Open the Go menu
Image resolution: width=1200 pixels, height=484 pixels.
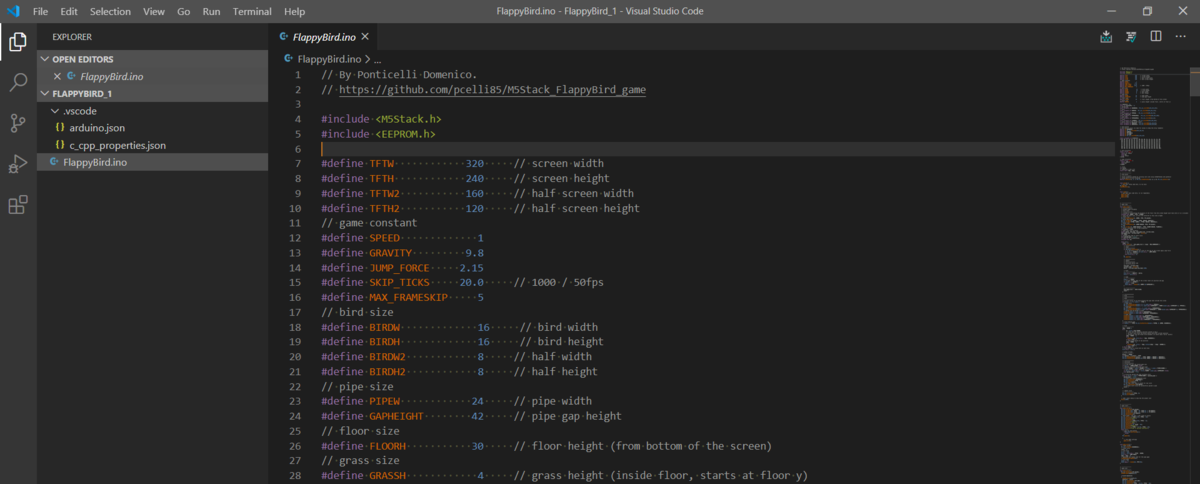point(184,11)
